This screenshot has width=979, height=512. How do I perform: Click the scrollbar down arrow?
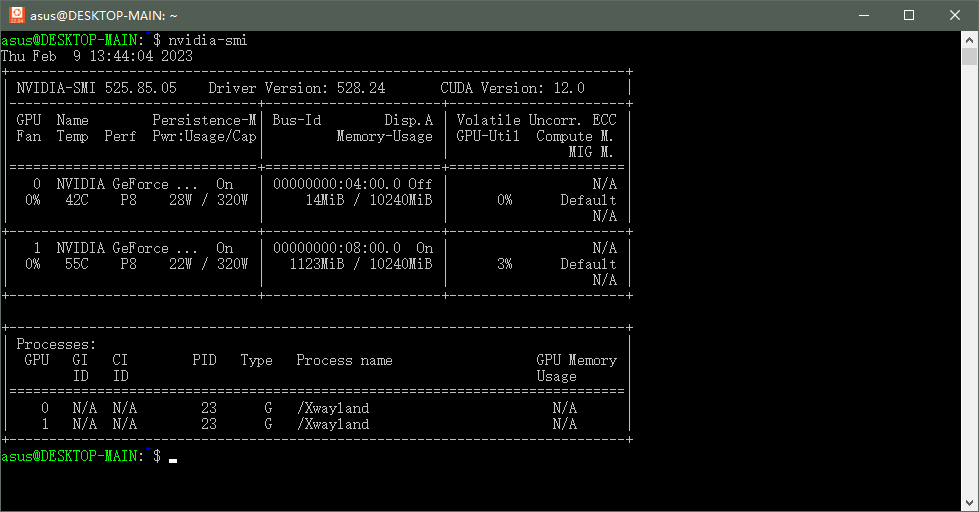[x=969, y=503]
